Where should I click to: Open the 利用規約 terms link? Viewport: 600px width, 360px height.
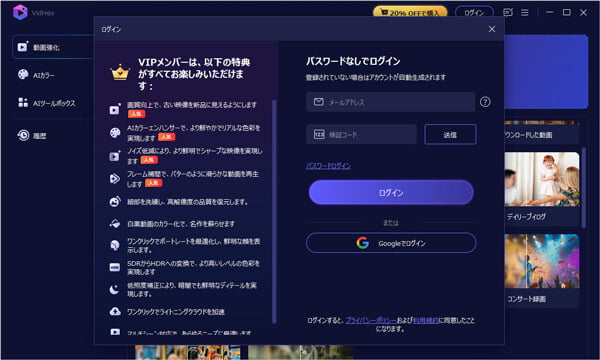click(x=426, y=320)
